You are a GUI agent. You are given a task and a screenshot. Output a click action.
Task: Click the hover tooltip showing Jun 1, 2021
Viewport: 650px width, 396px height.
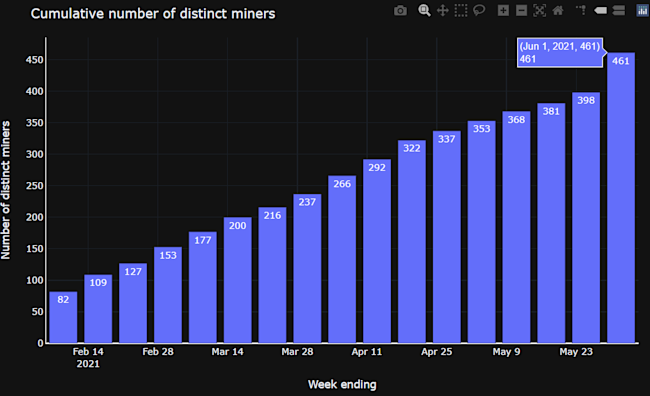coord(560,52)
